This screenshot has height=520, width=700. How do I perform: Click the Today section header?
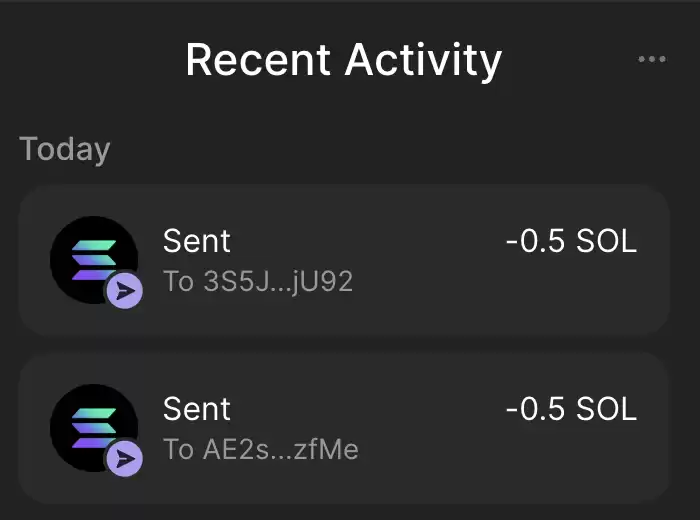65,150
